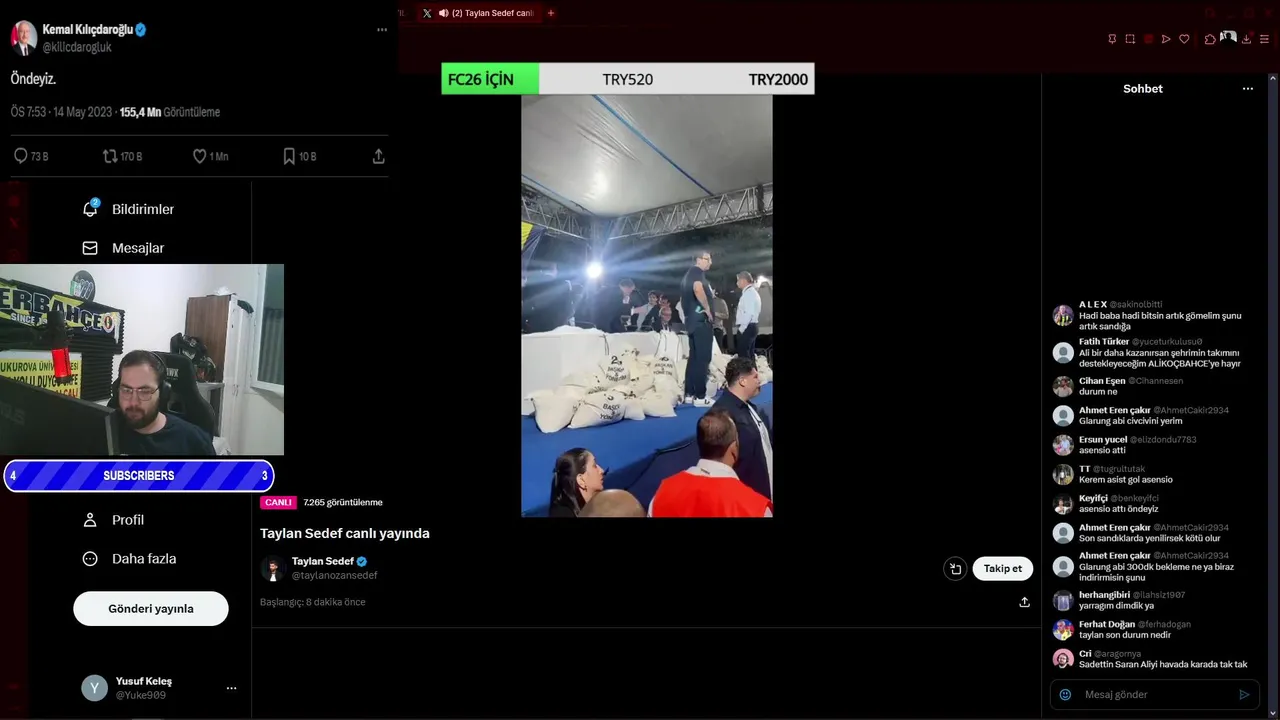
Task: Click the Sohbet panel heading
Action: pos(1143,89)
